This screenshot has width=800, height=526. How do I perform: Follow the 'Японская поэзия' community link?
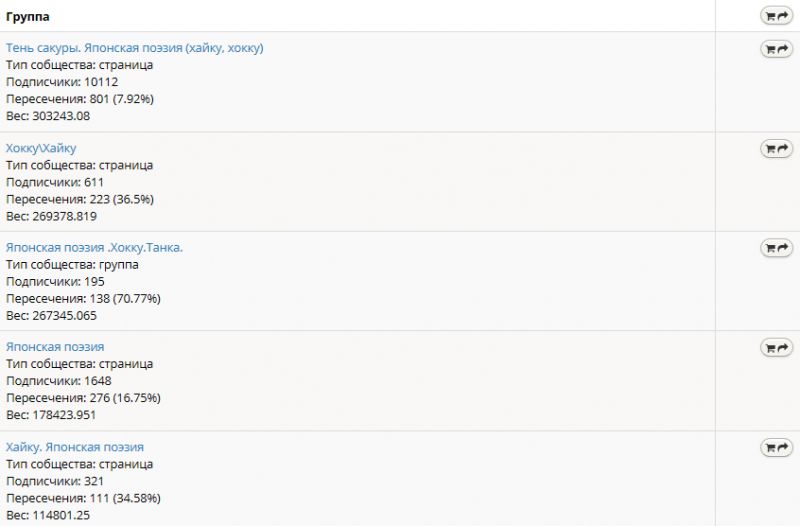(55, 347)
